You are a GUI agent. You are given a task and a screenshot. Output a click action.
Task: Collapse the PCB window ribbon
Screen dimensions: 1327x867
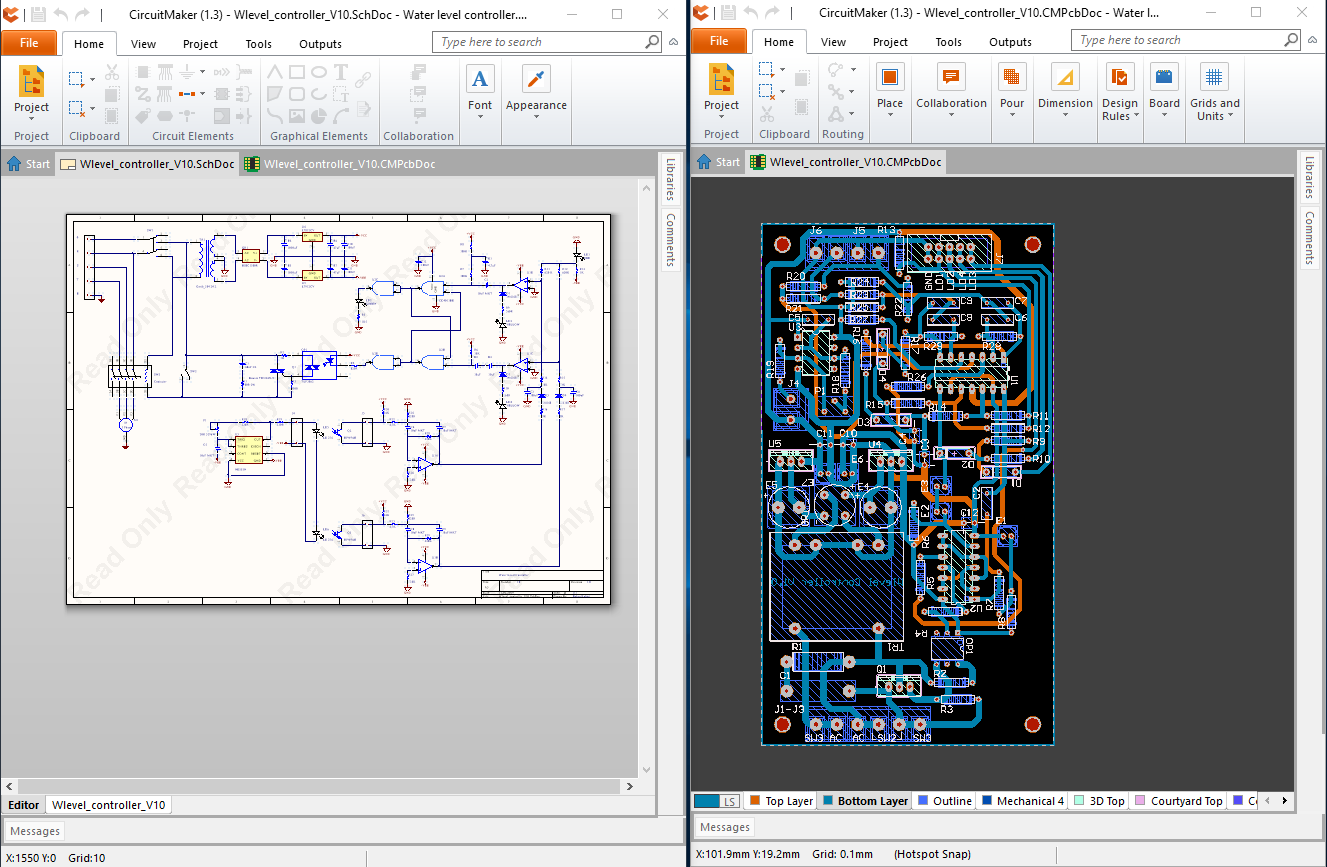tap(1313, 40)
